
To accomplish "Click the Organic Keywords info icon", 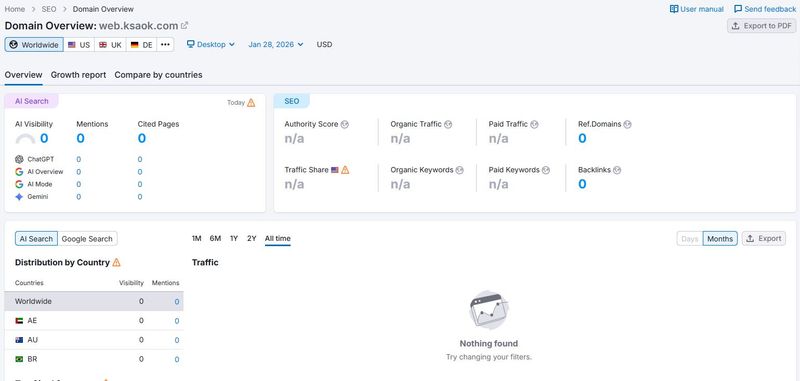I will pyautogui.click(x=460, y=170).
